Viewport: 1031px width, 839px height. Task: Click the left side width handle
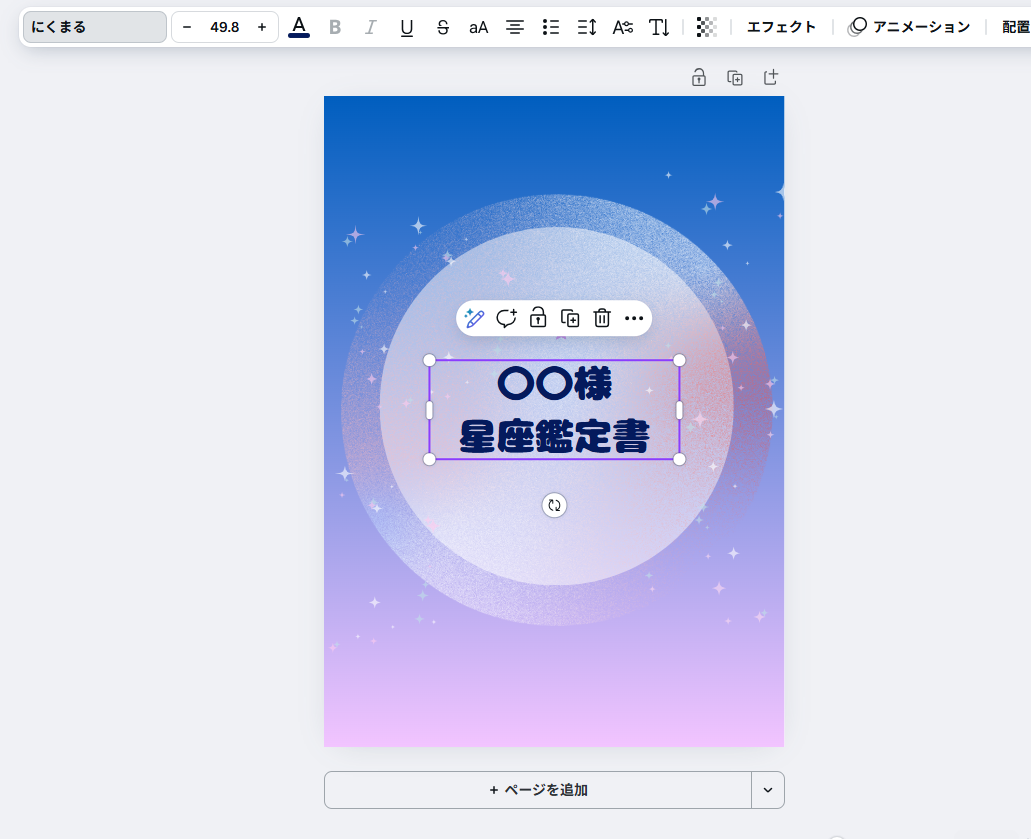(429, 410)
